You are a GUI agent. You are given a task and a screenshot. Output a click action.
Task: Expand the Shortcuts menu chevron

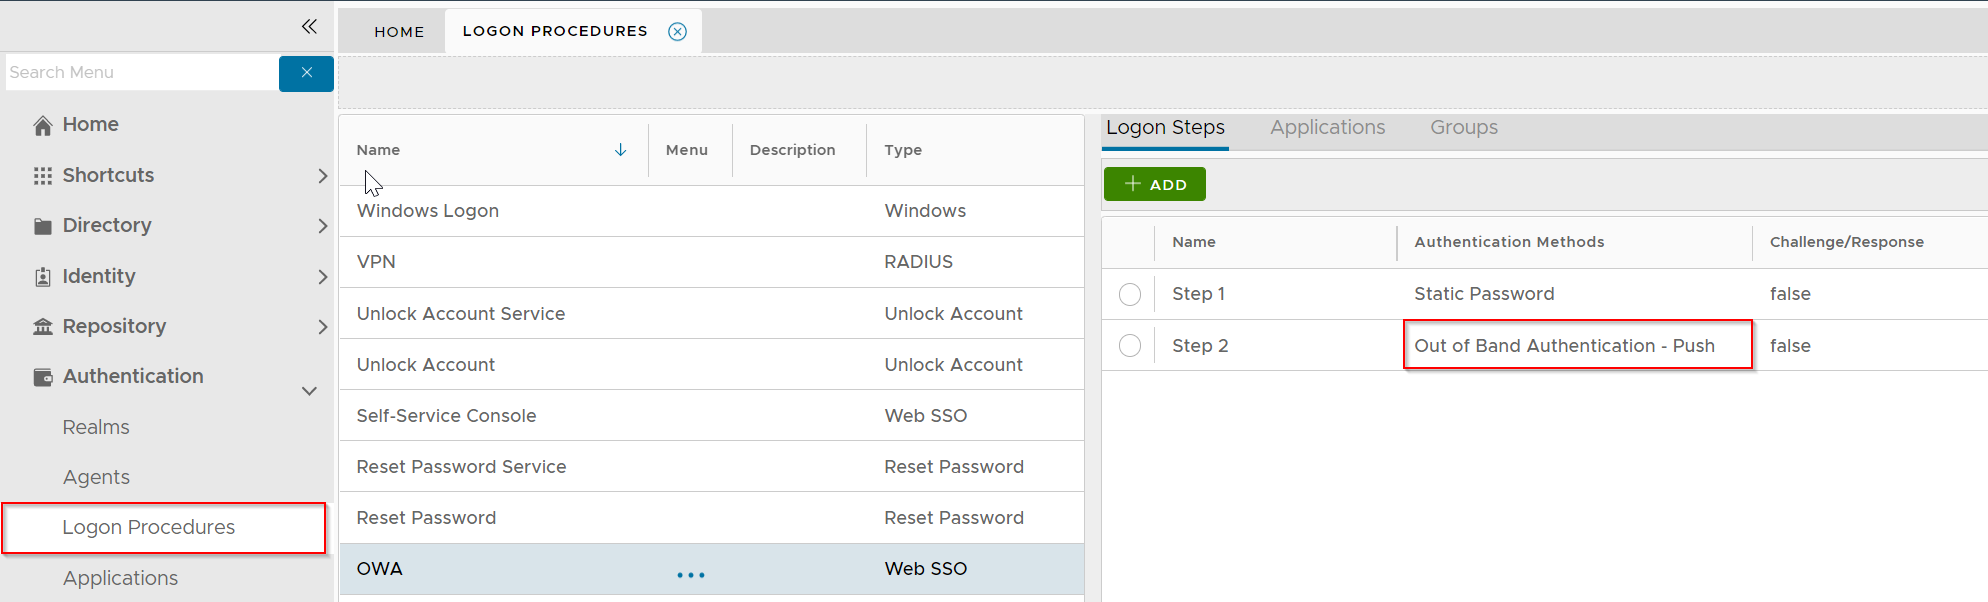coord(322,176)
